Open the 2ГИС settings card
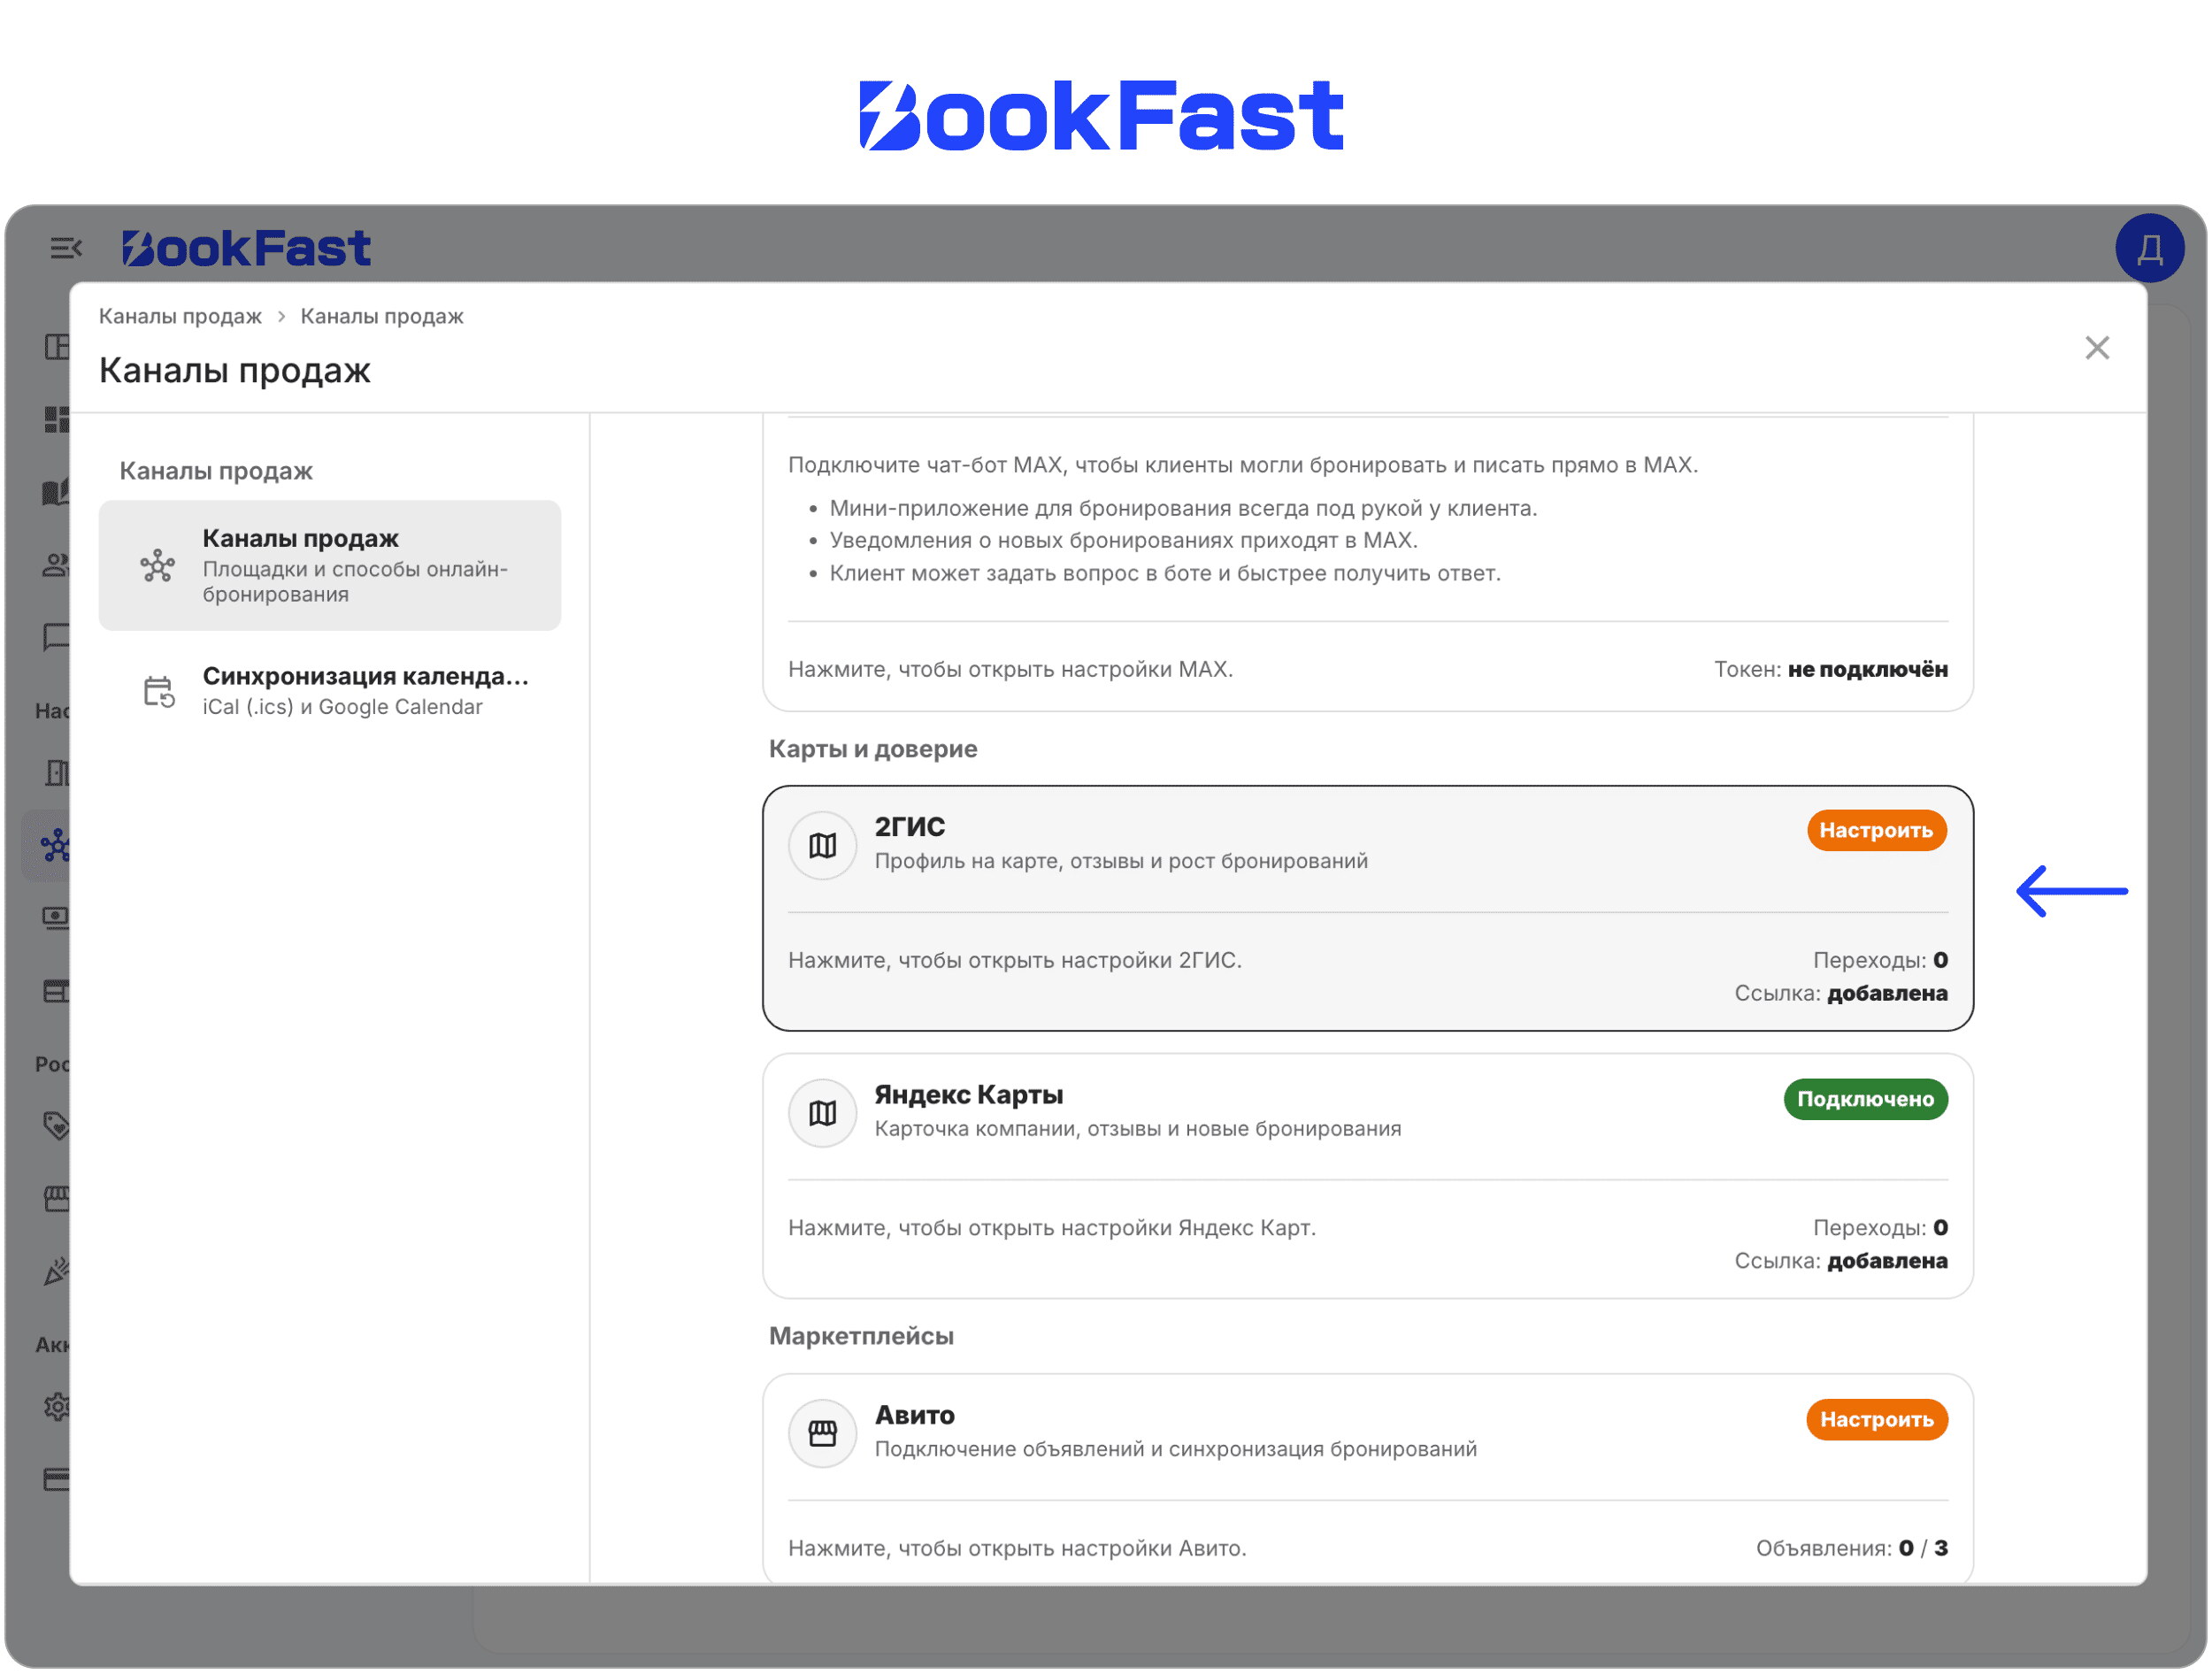Viewport: 2212px width, 1674px height. point(1368,909)
